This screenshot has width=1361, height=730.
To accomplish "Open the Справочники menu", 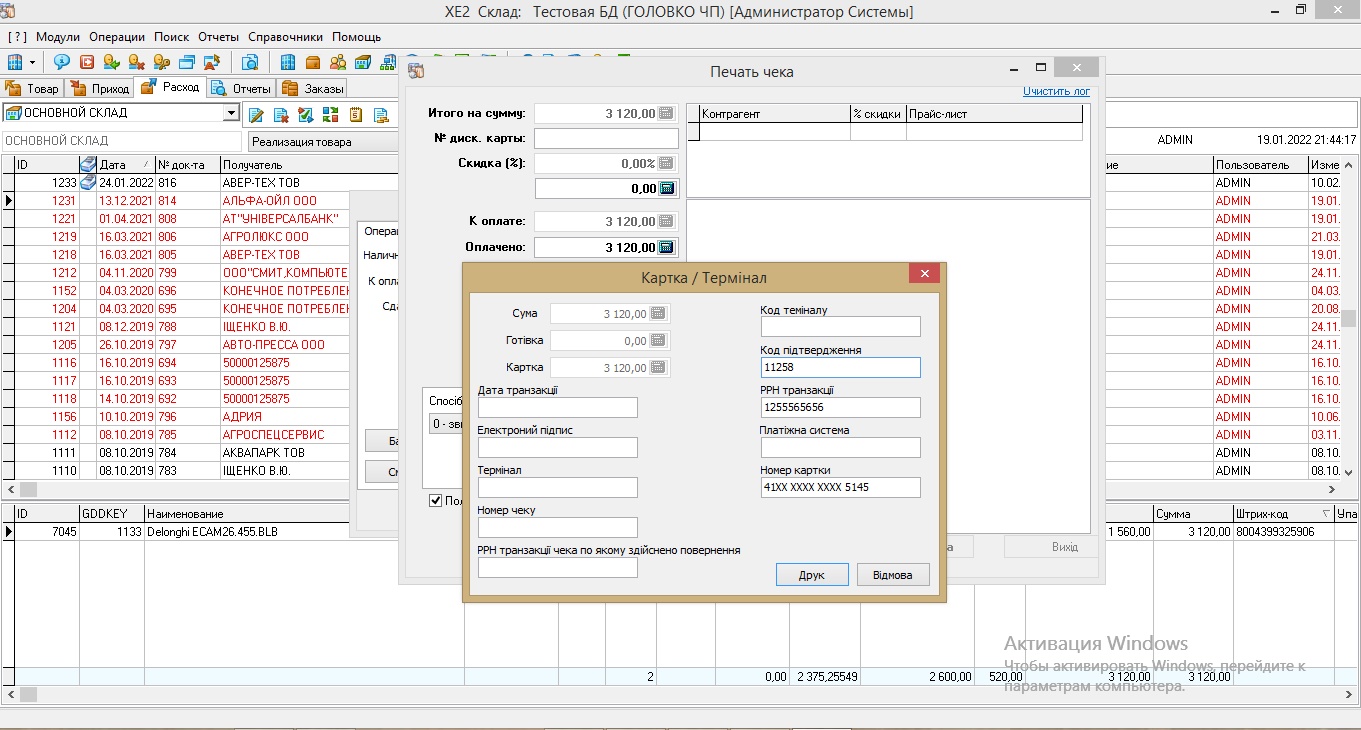I will click(286, 37).
